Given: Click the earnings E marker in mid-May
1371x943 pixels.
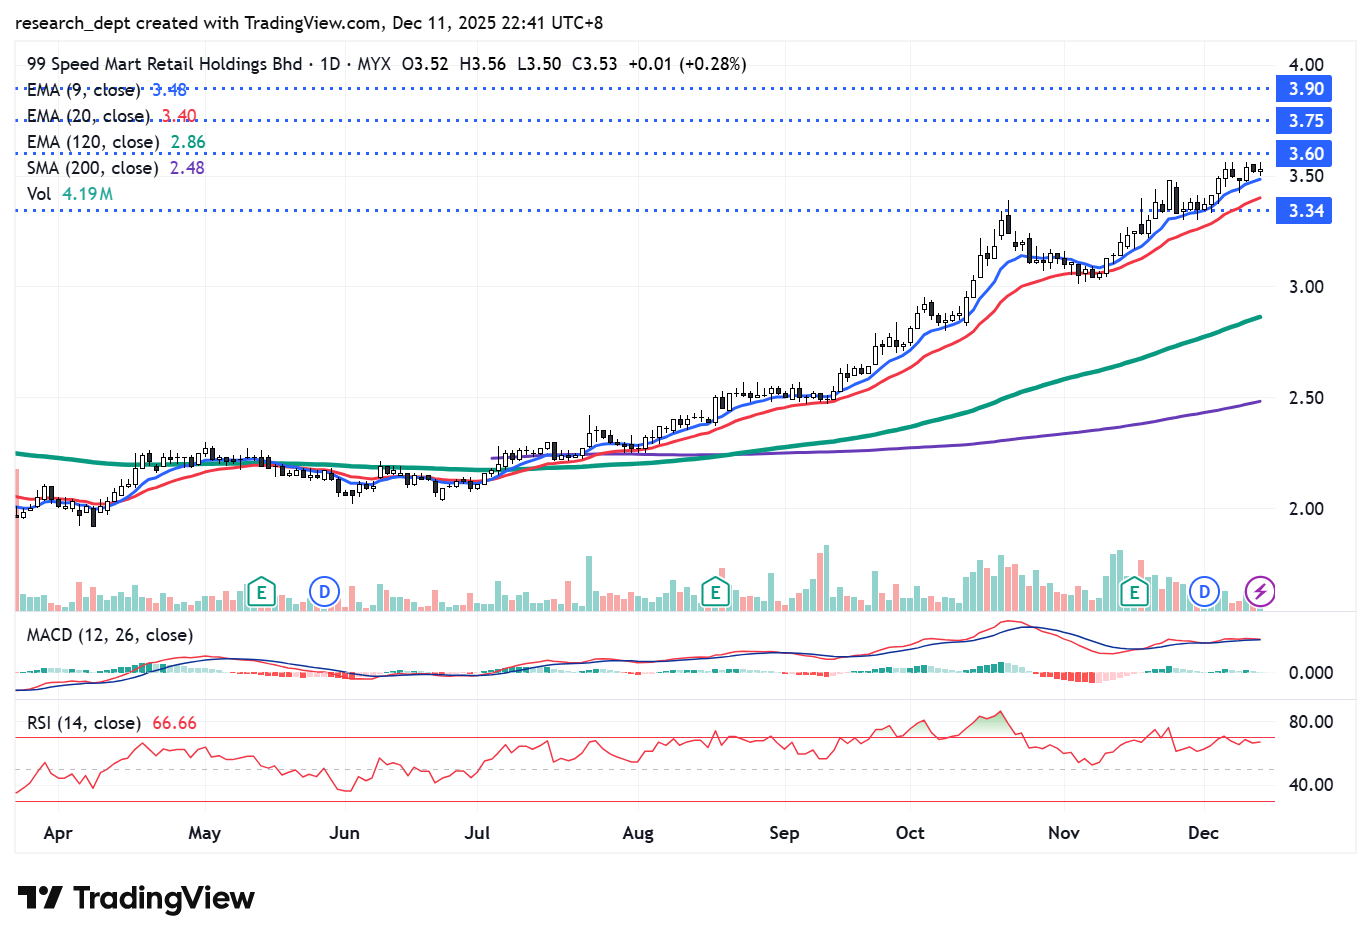Looking at the screenshot, I should (261, 592).
